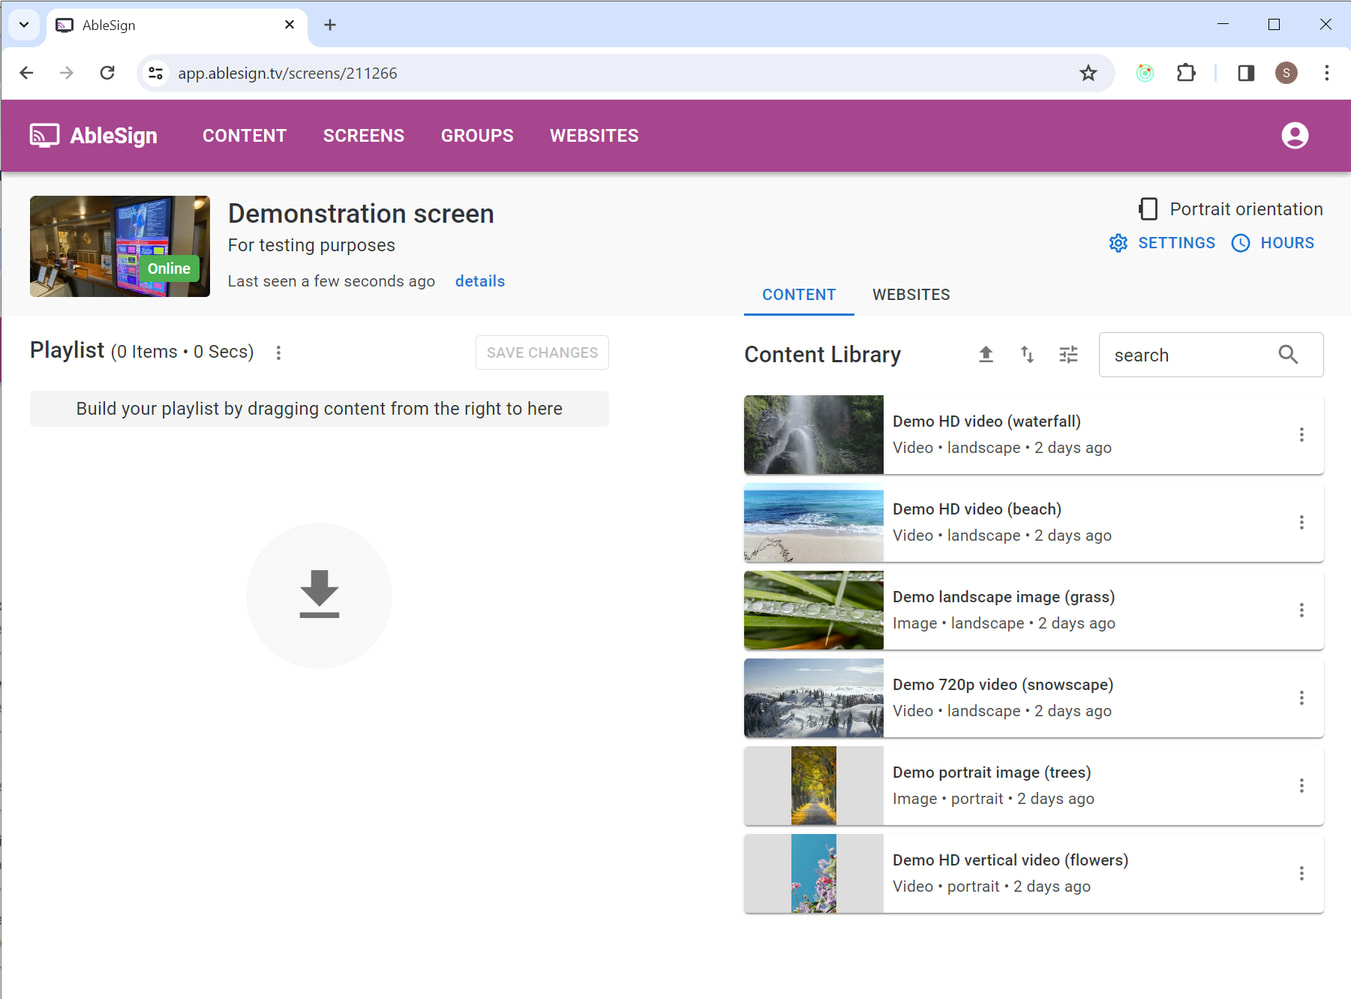1351x999 pixels.
Task: Click the magnifier icon in search box
Action: 1288,355
